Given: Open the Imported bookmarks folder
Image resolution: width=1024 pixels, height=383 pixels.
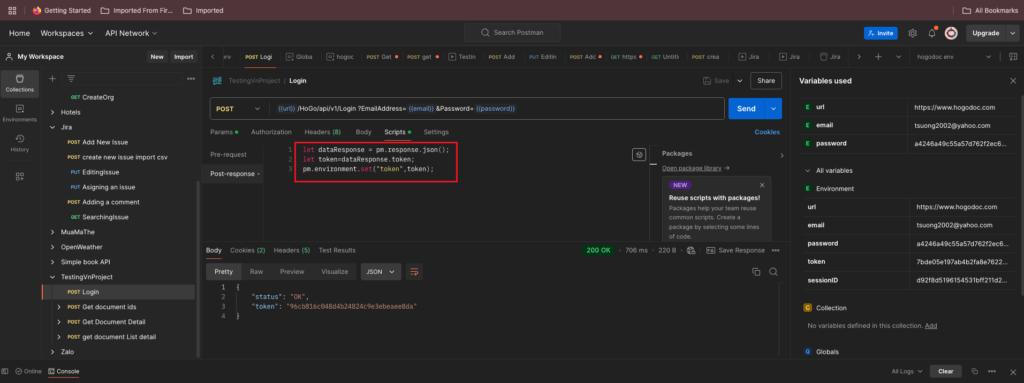Looking at the screenshot, I should tap(203, 10).
